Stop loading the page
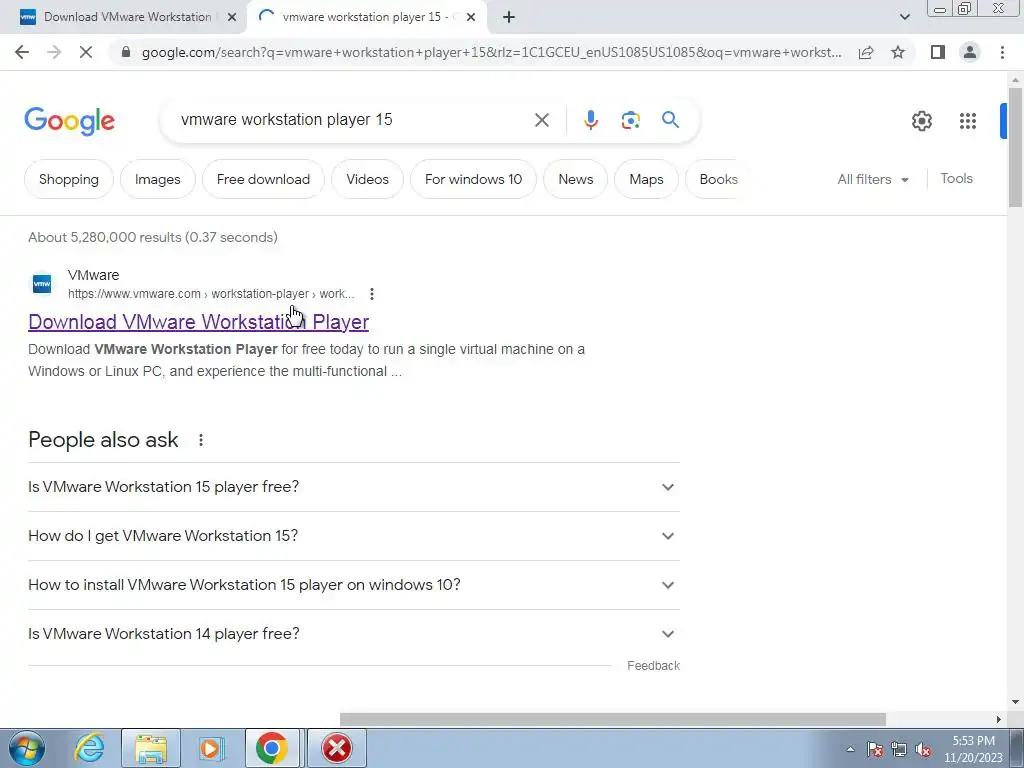This screenshot has height=768, width=1024. click(x=86, y=52)
